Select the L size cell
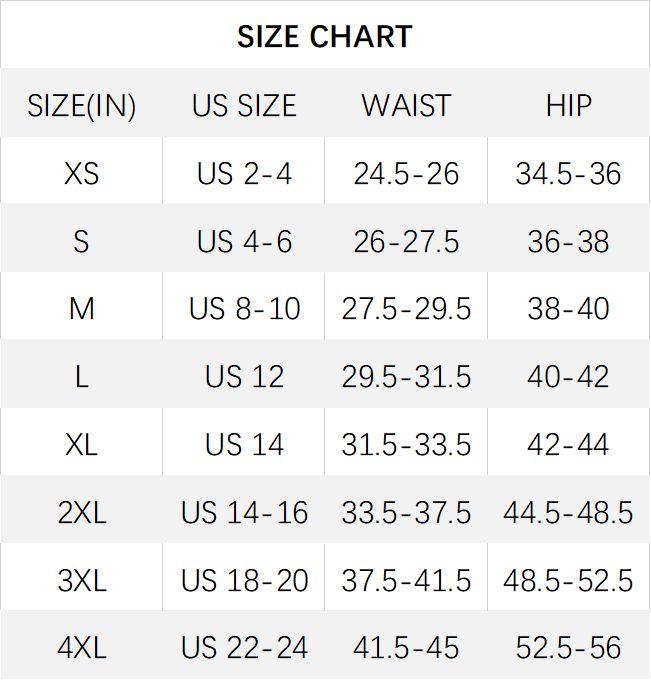Viewport: 651px width, 680px height. (x=81, y=377)
